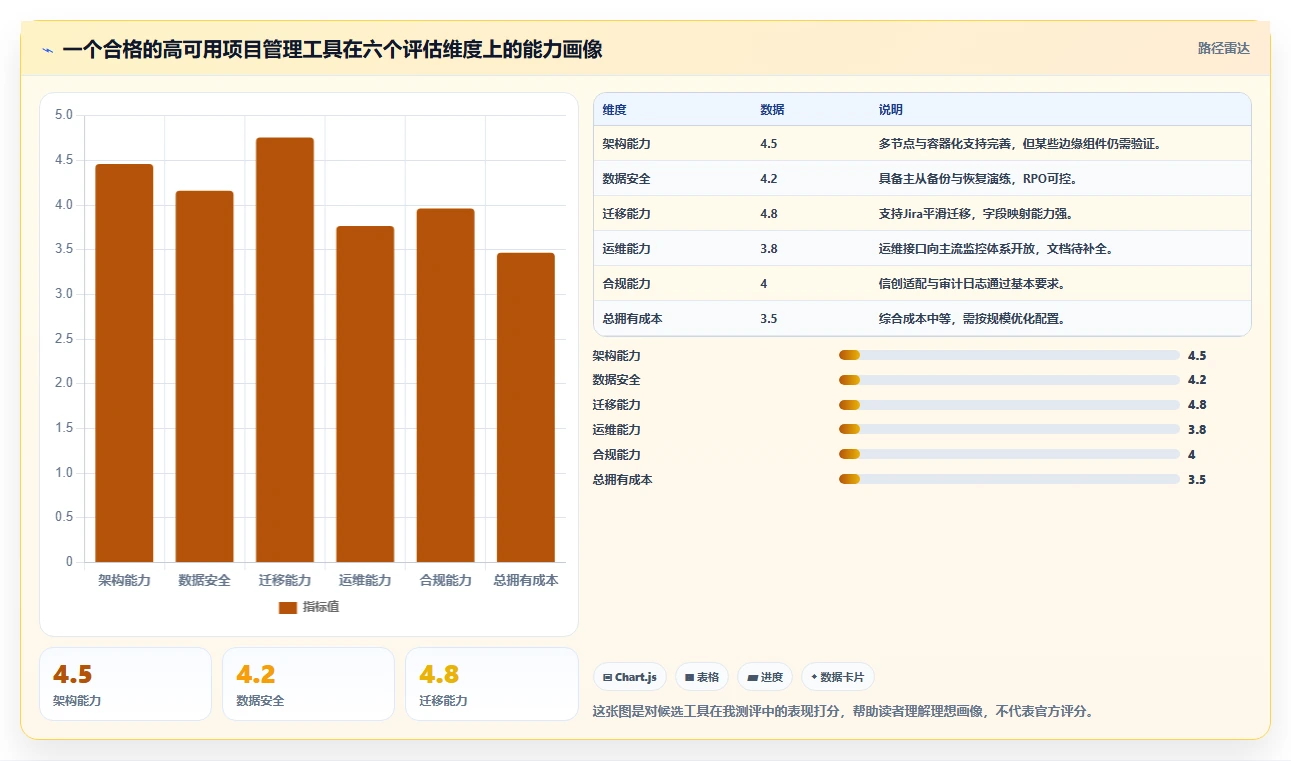The image size is (1291, 761).
Task: Click the 总拥有成本 progress bar
Action: click(x=1009, y=480)
